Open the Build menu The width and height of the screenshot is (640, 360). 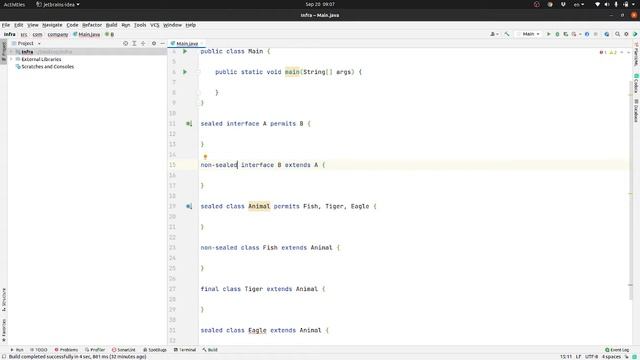click(111, 25)
